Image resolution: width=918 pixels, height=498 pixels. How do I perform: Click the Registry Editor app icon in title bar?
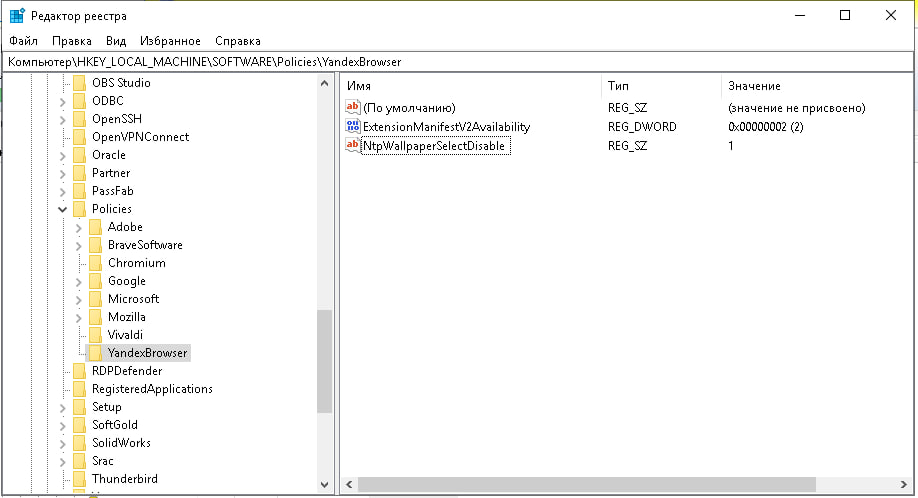point(17,16)
